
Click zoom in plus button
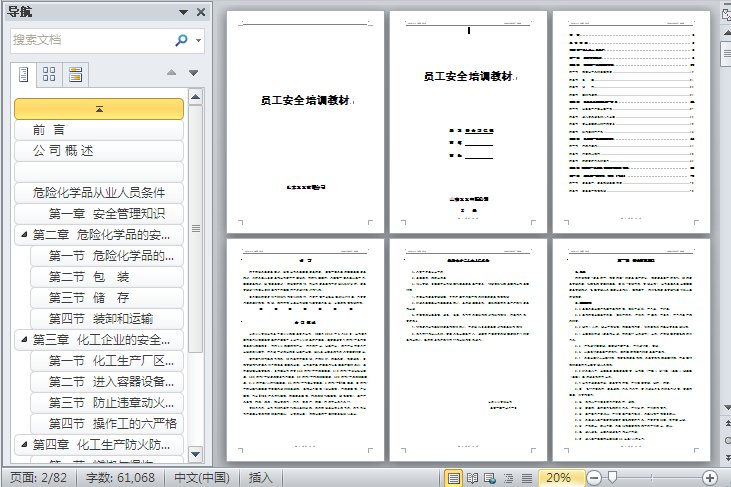pyautogui.click(x=710, y=478)
